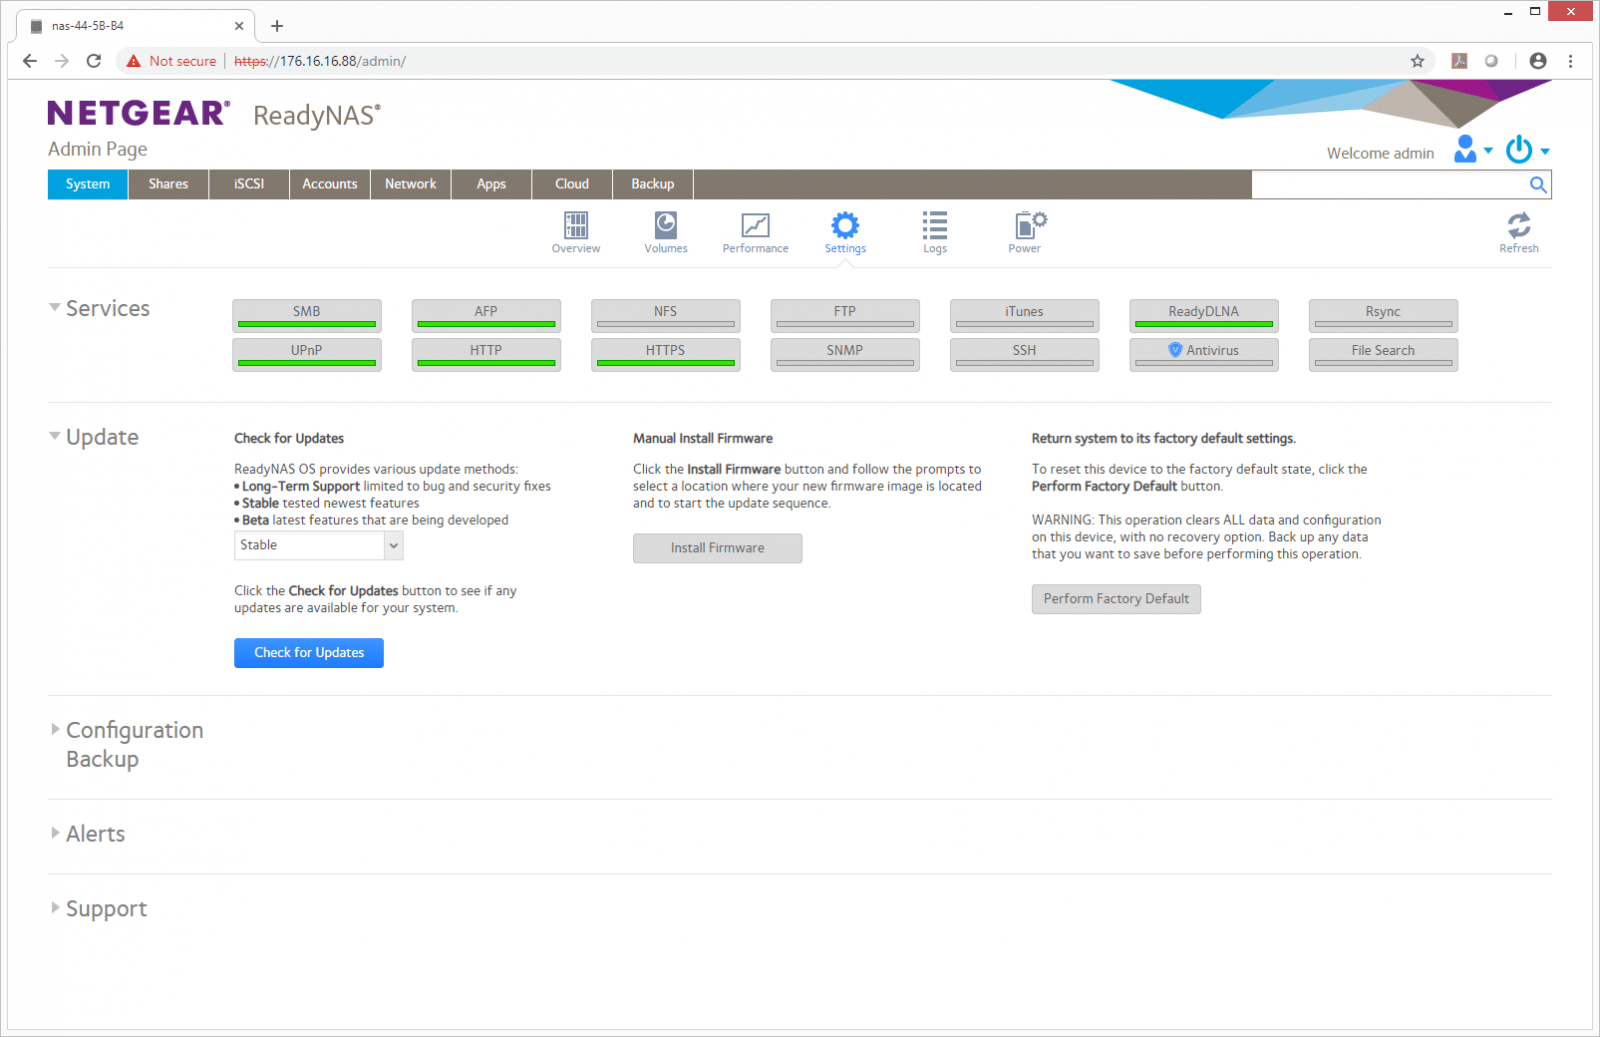Toggle the FTP service

tap(845, 315)
